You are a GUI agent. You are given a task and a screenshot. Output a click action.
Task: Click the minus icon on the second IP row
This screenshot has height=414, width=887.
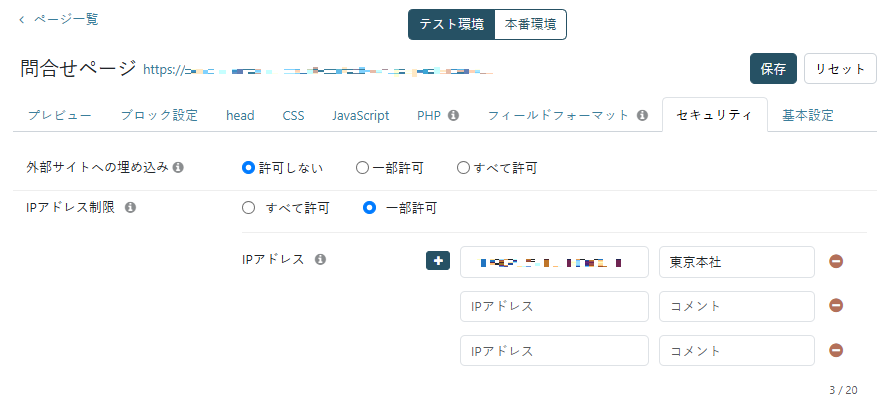(836, 306)
